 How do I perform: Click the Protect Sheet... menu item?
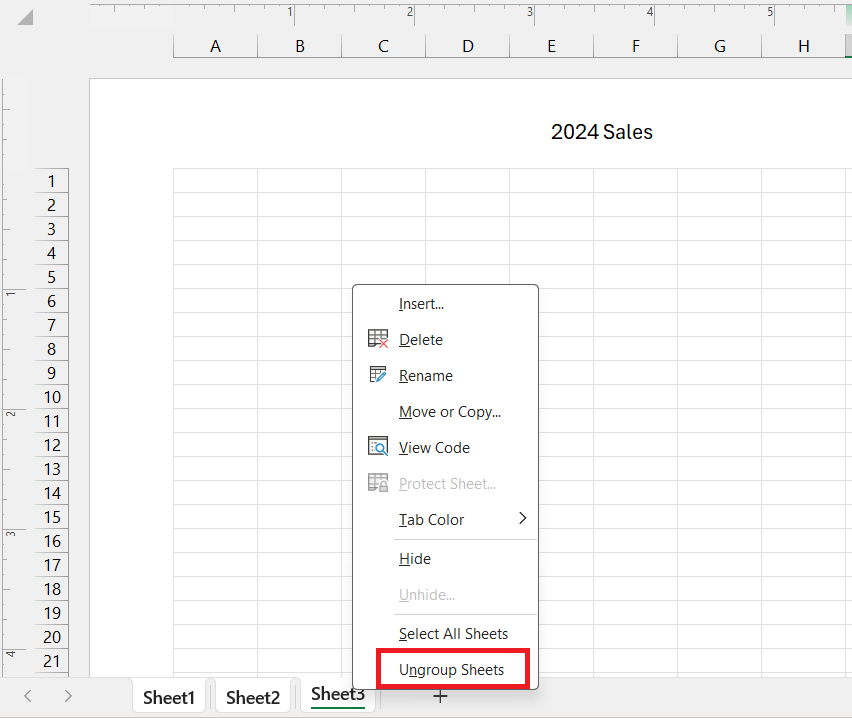446,484
